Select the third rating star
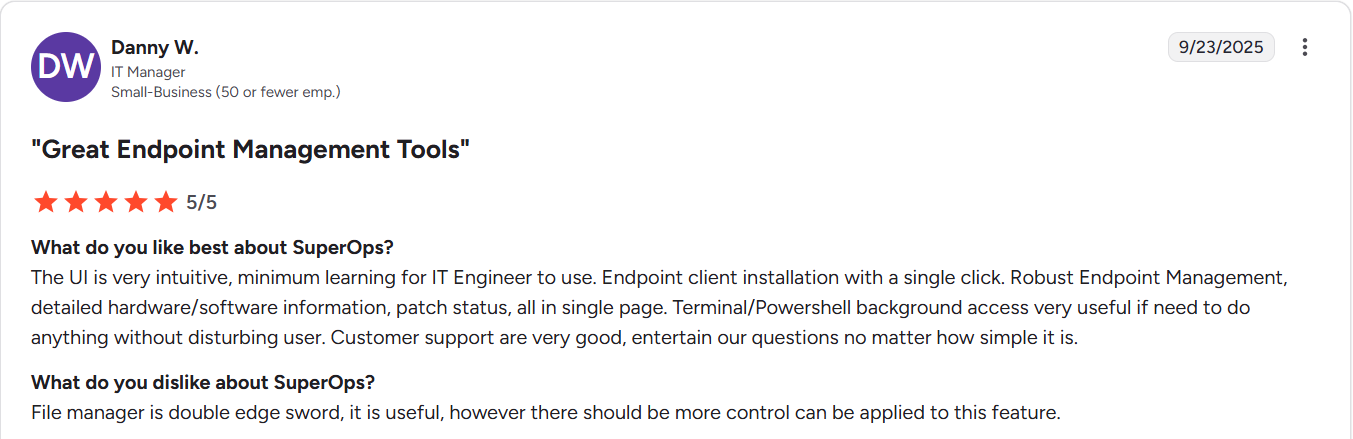Screen dimensions: 1353x439 click(x=106, y=202)
